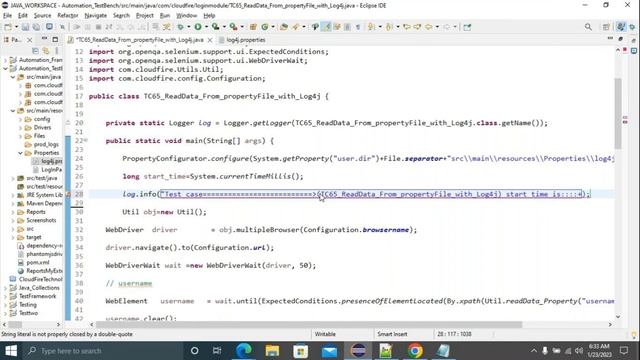The height and width of the screenshot is (360, 640).
Task: Open Chrome from the taskbar
Action: click(415, 351)
